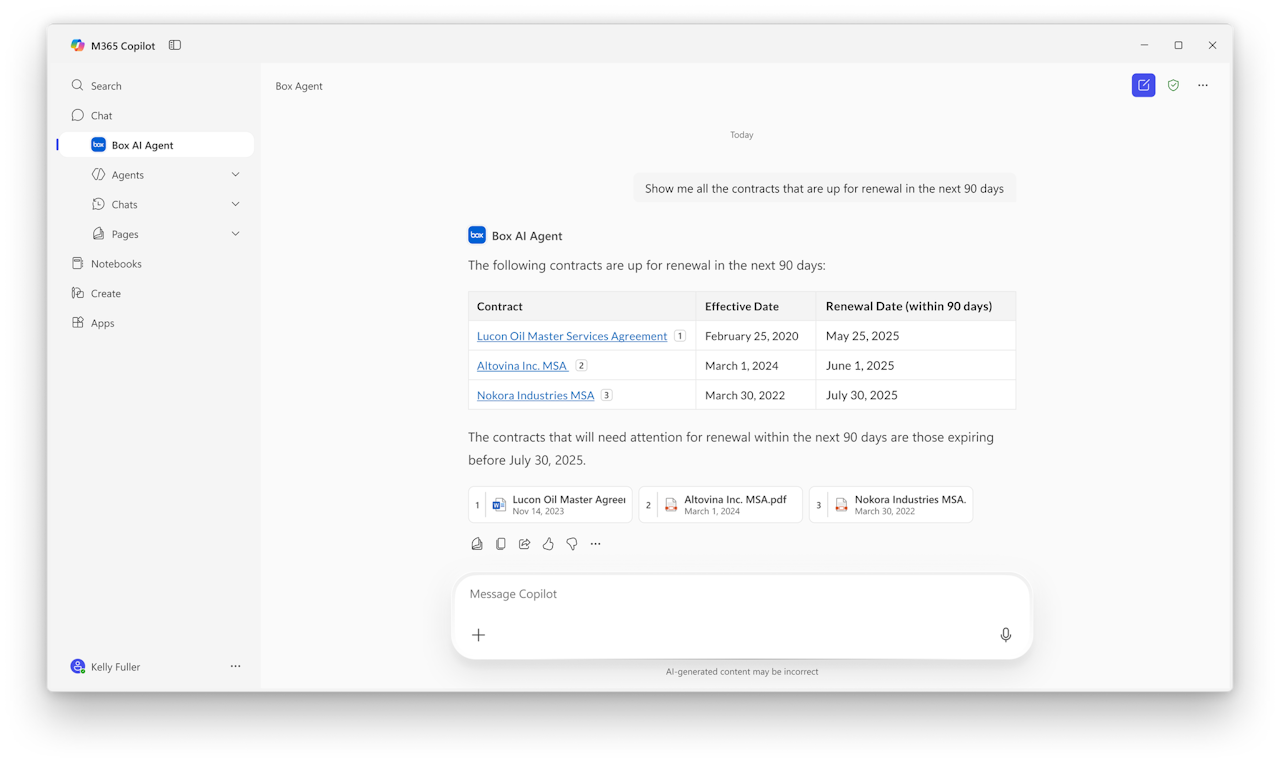The image size is (1280, 758).
Task: Click the user prompt message bubble
Action: [x=824, y=188]
